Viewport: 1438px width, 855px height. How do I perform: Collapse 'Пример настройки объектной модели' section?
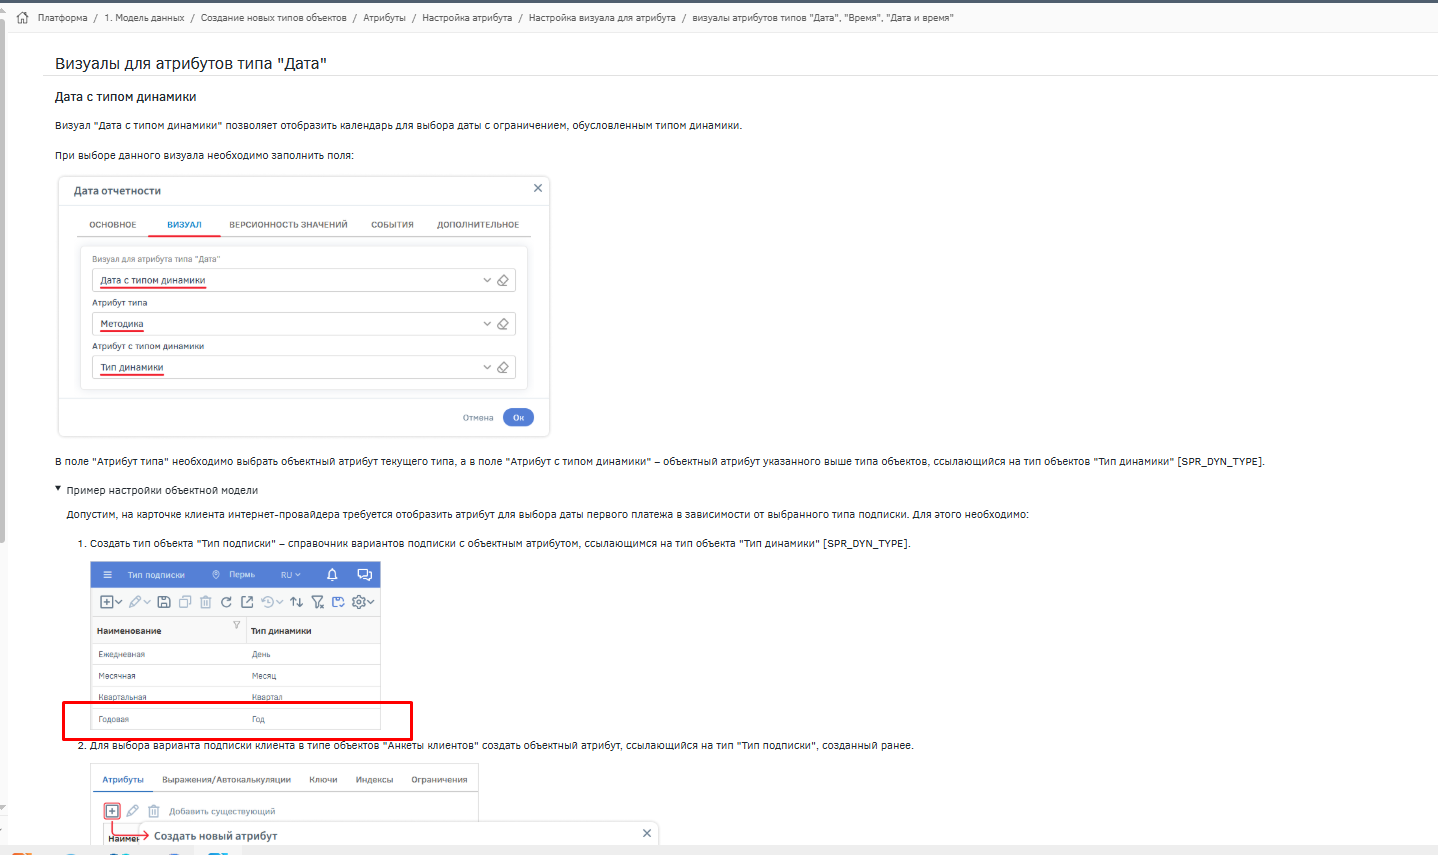click(58, 490)
